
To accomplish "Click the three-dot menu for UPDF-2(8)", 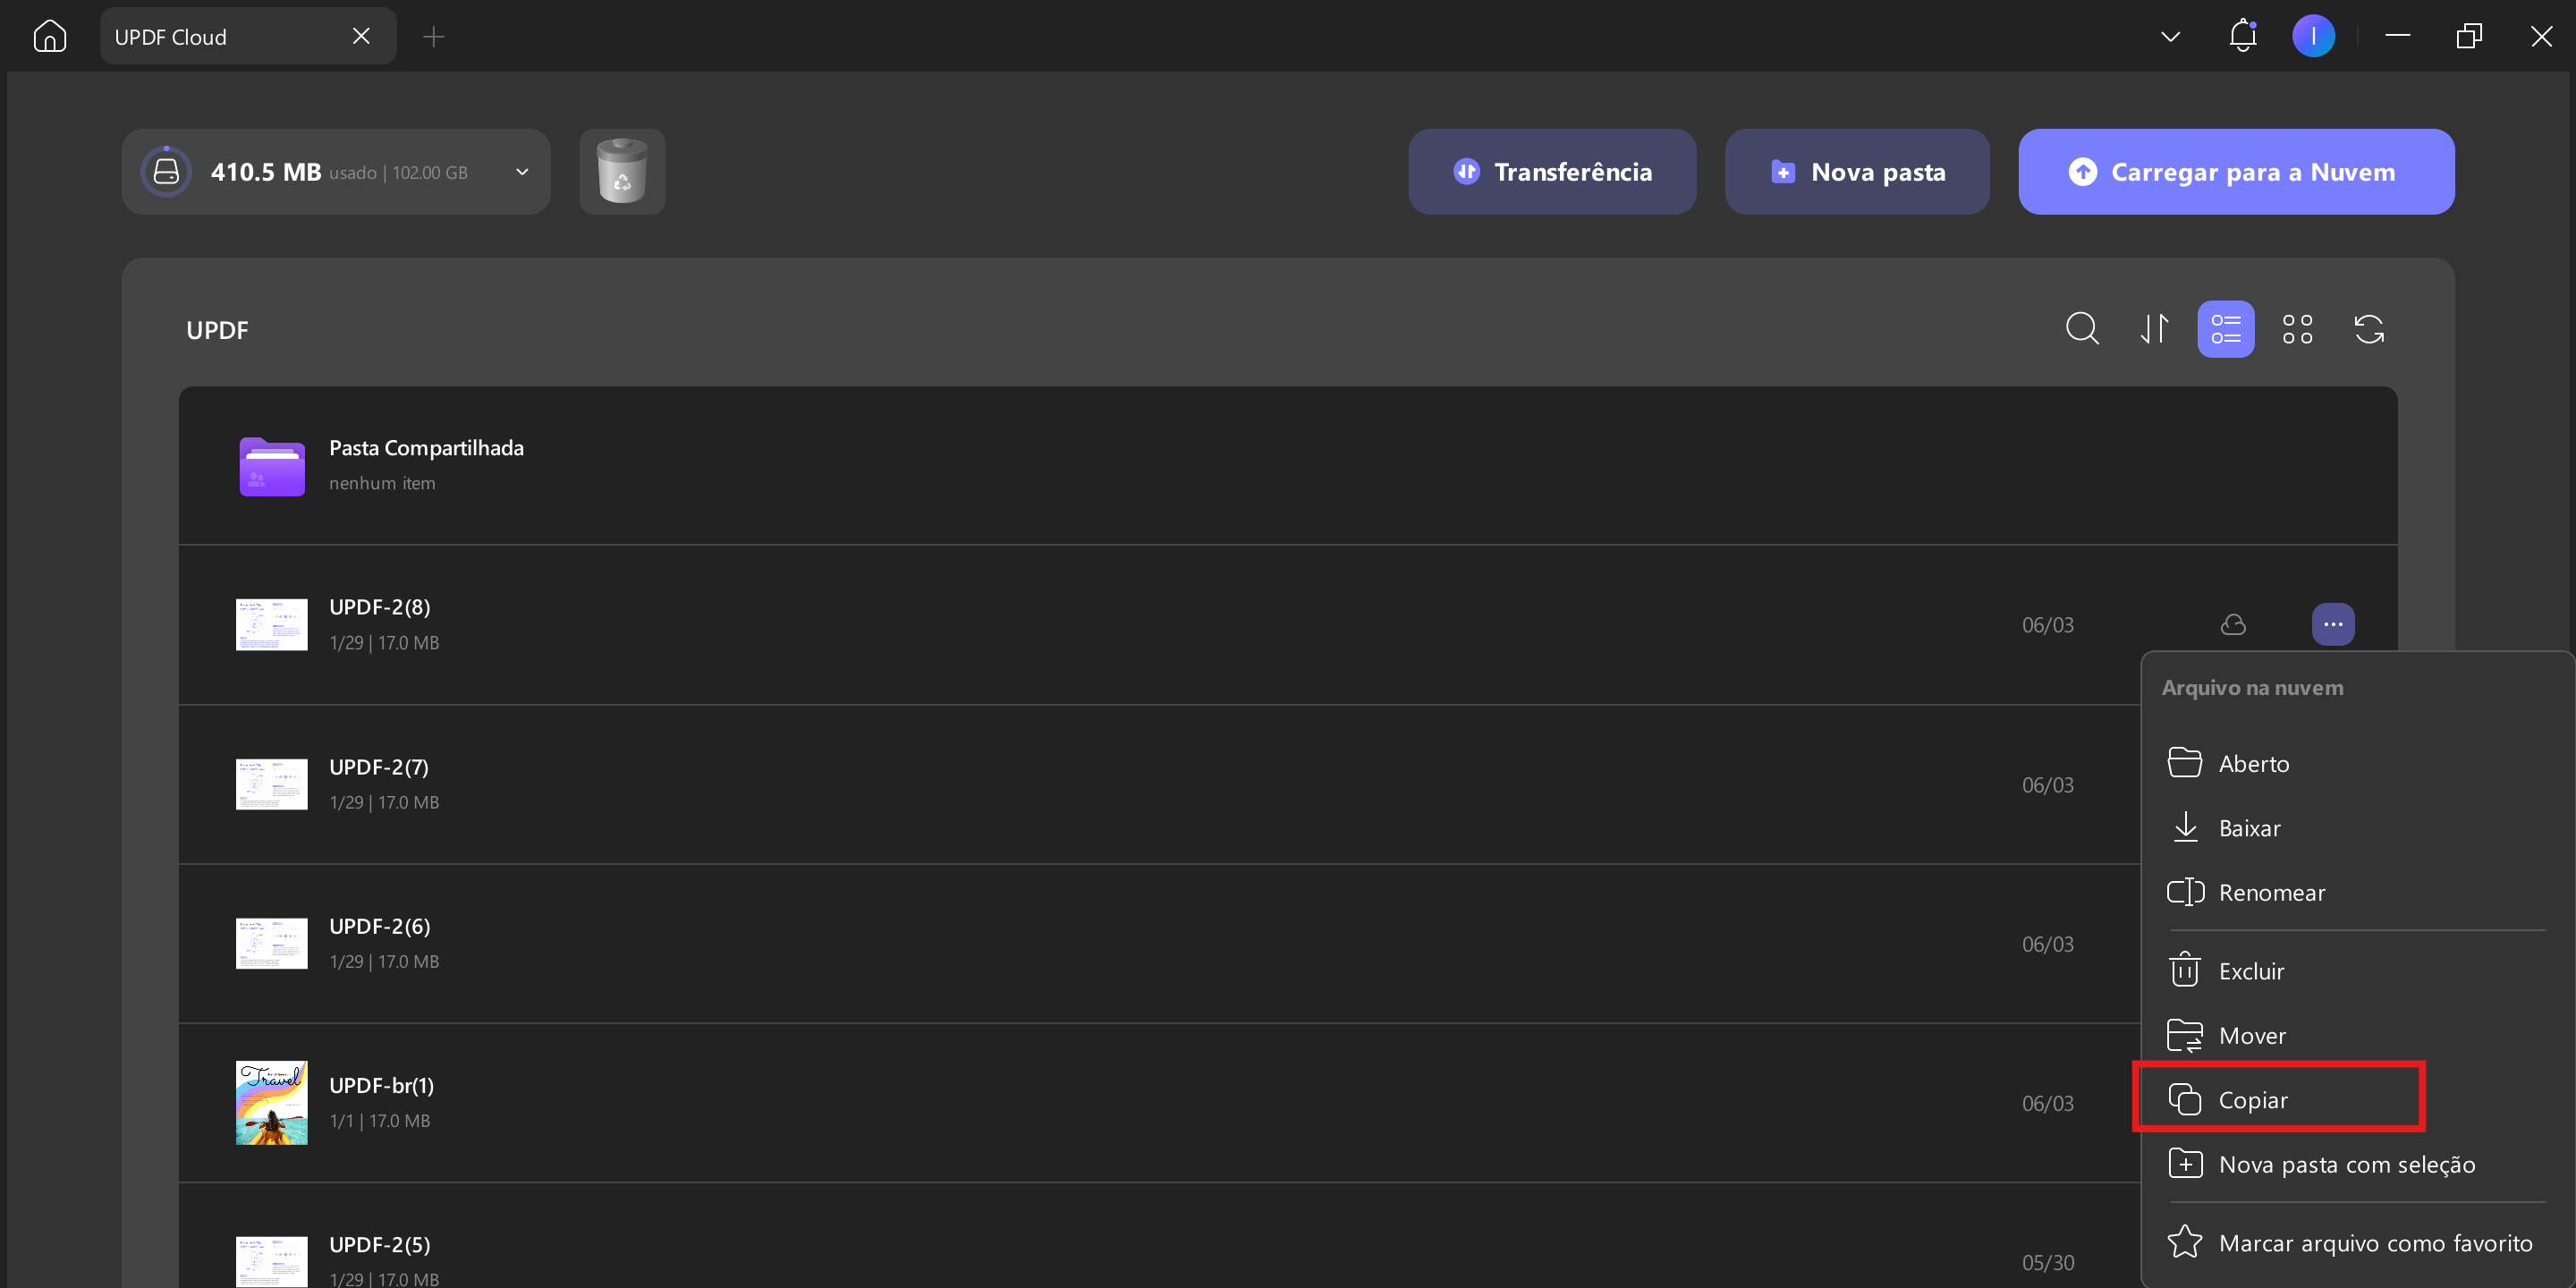I will click(x=2332, y=625).
